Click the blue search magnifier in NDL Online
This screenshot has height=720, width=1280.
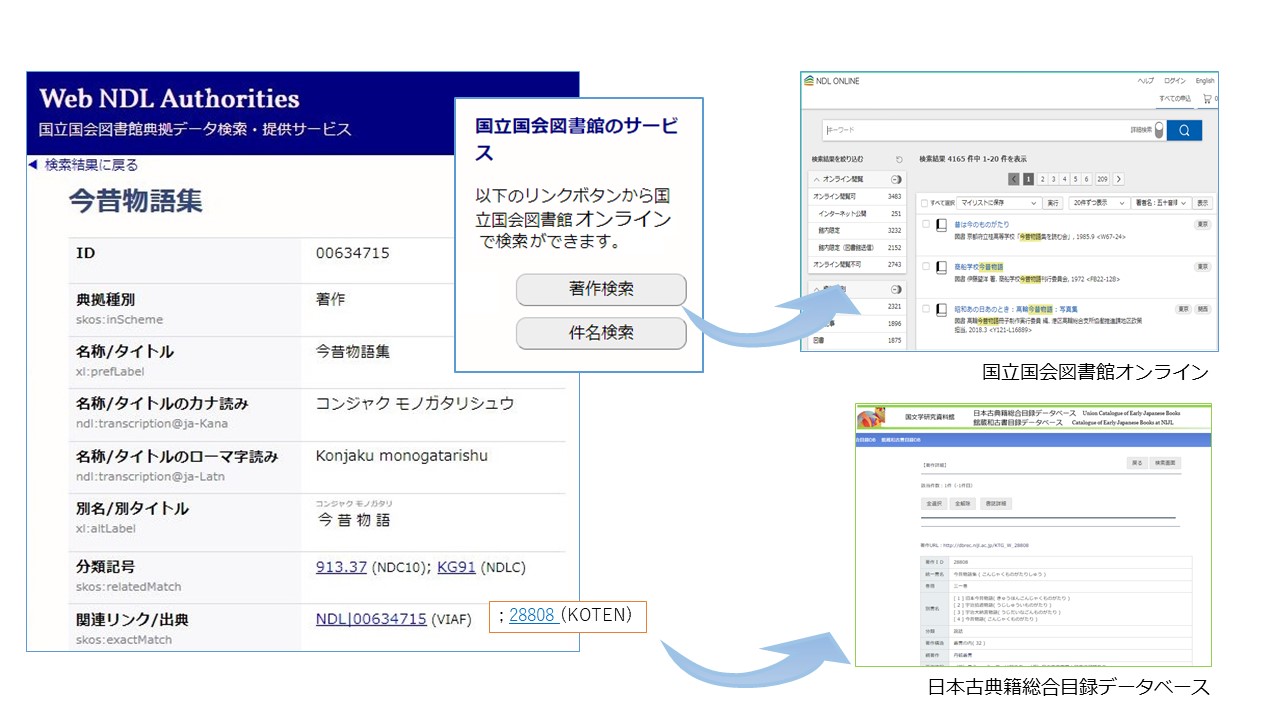point(1184,130)
